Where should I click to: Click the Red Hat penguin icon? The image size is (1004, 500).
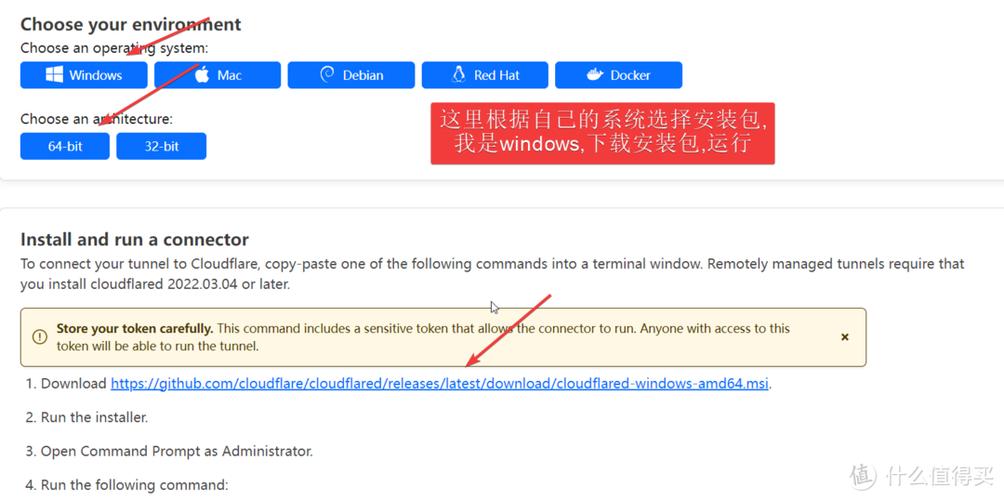point(458,75)
